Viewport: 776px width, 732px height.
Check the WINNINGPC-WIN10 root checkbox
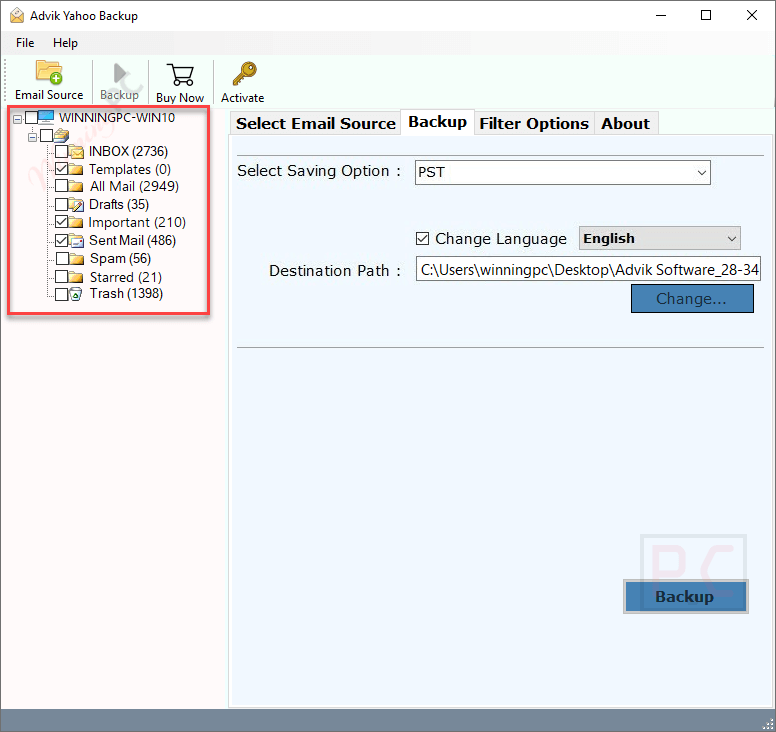coord(31,117)
